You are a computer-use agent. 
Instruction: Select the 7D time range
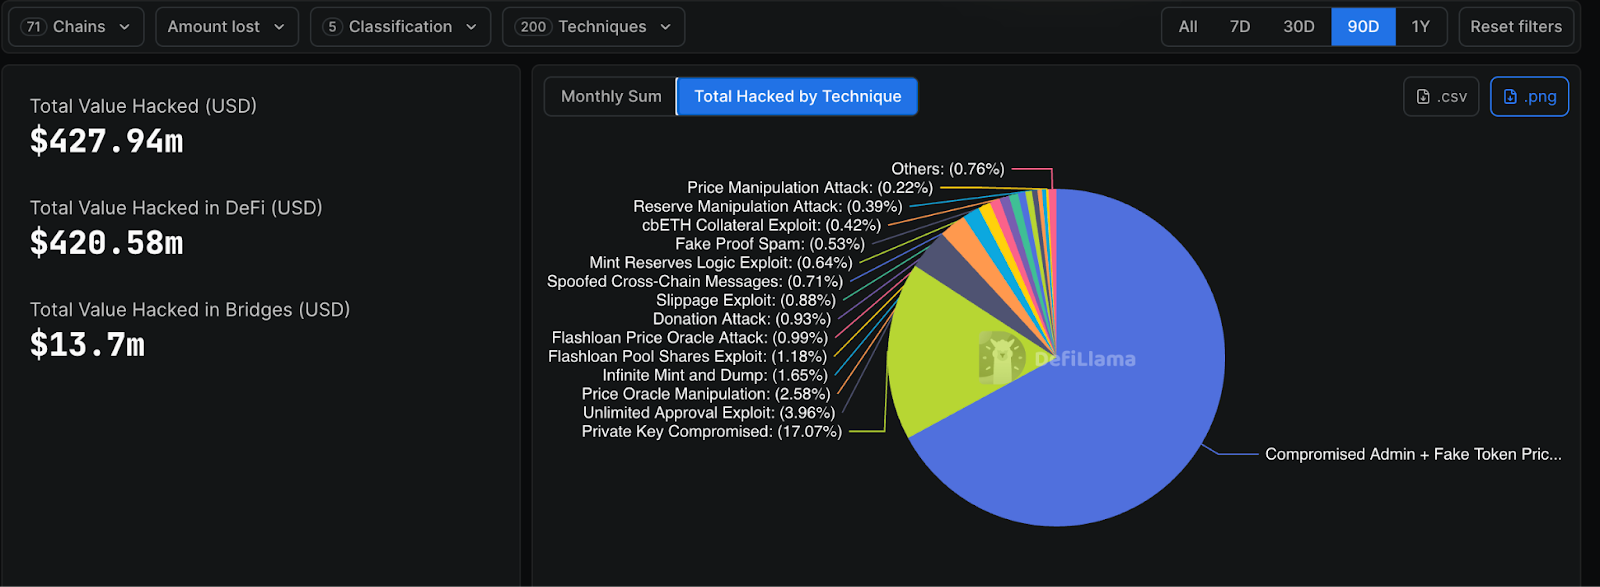[1240, 27]
